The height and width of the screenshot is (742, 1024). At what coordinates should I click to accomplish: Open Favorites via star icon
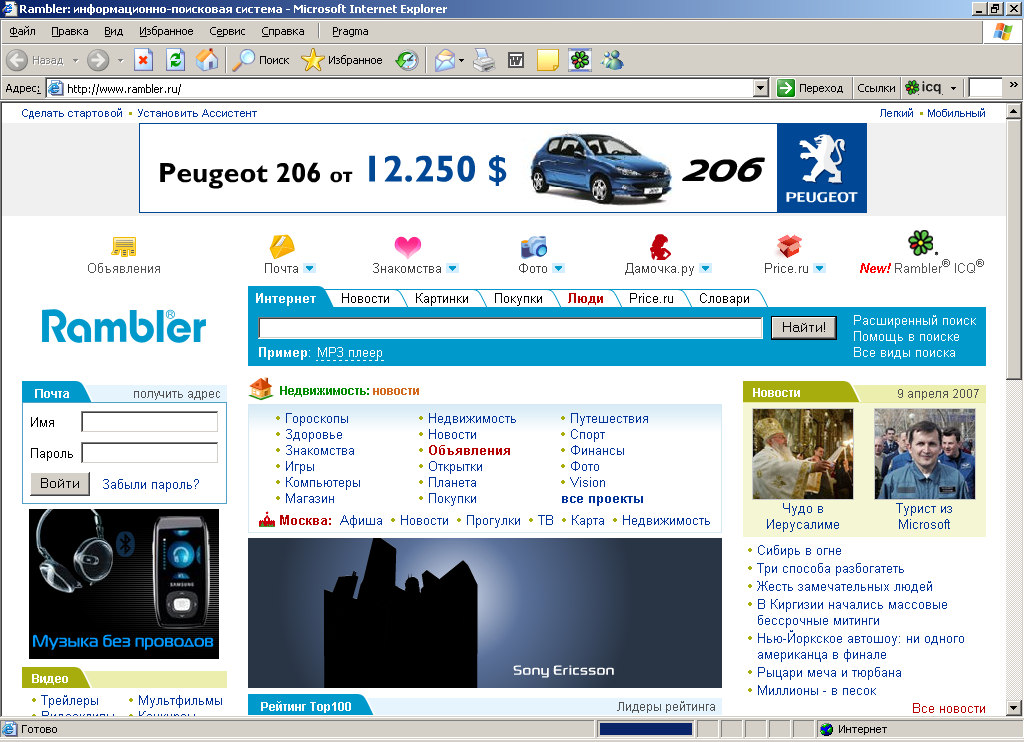[x=312, y=60]
